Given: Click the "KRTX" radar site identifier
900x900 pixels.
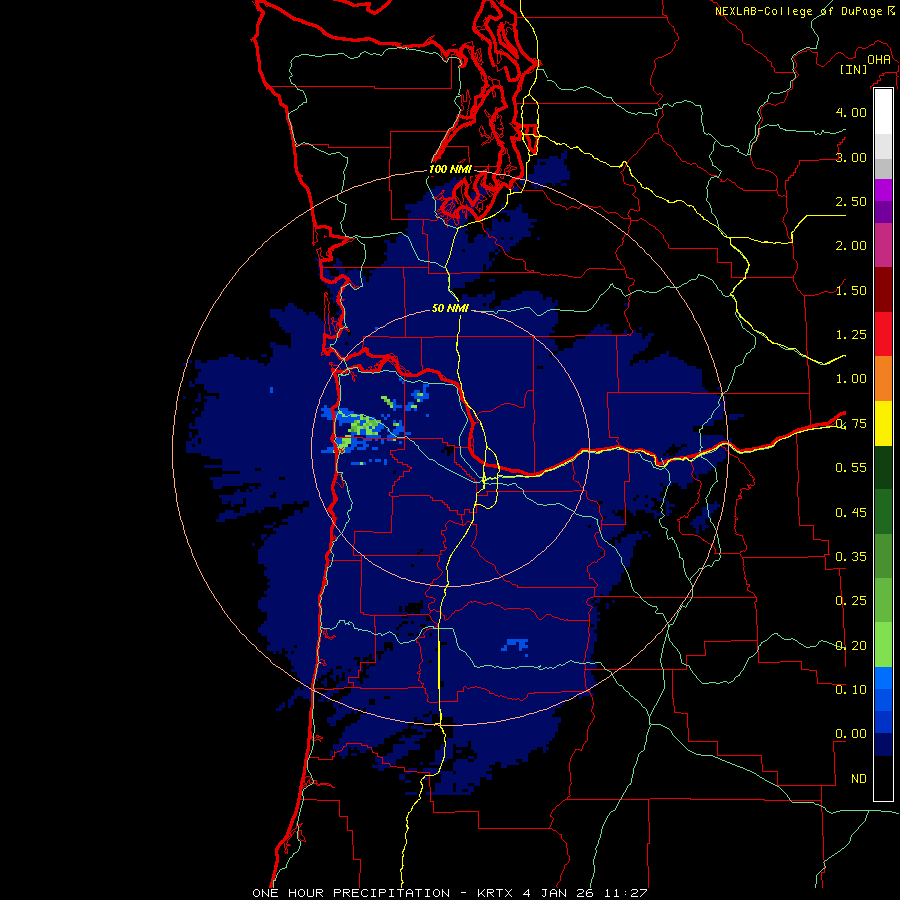Looking at the screenshot, I should (495, 893).
